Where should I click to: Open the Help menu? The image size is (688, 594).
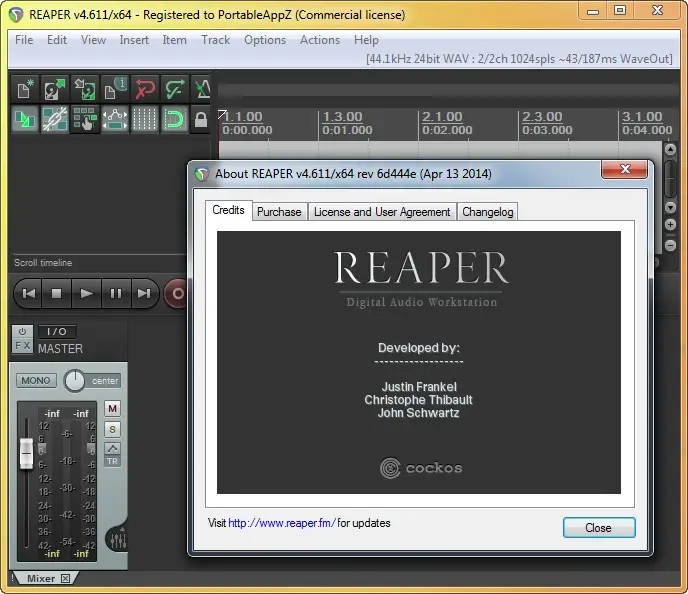point(366,40)
